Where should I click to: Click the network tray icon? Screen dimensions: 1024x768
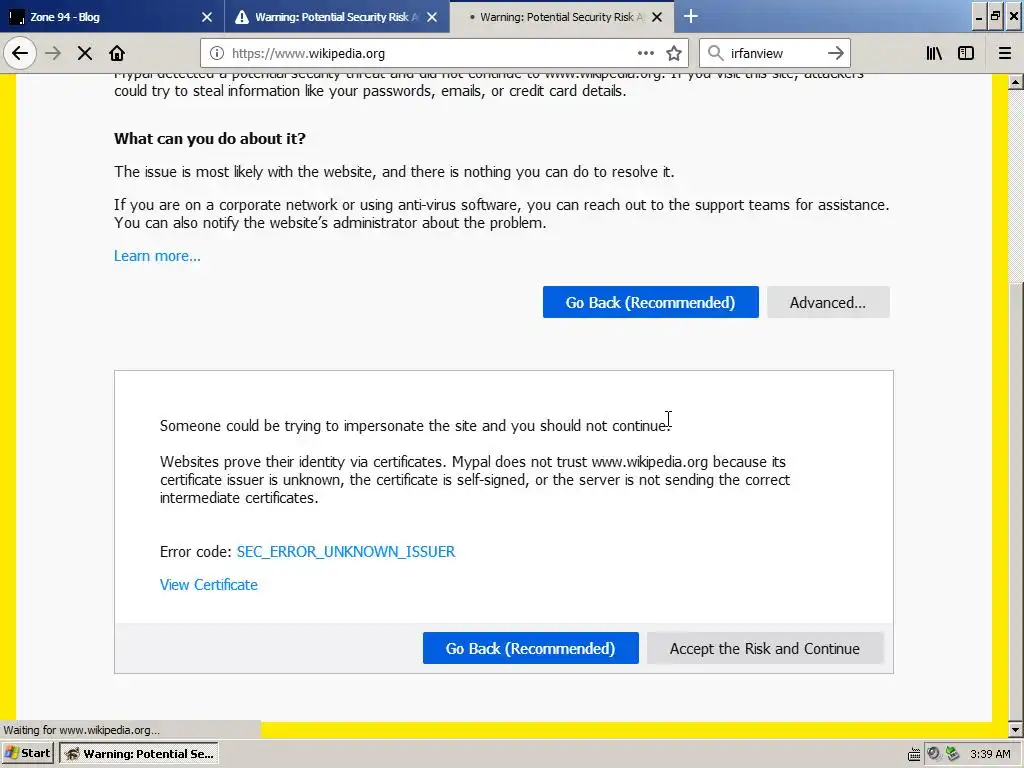click(x=953, y=754)
